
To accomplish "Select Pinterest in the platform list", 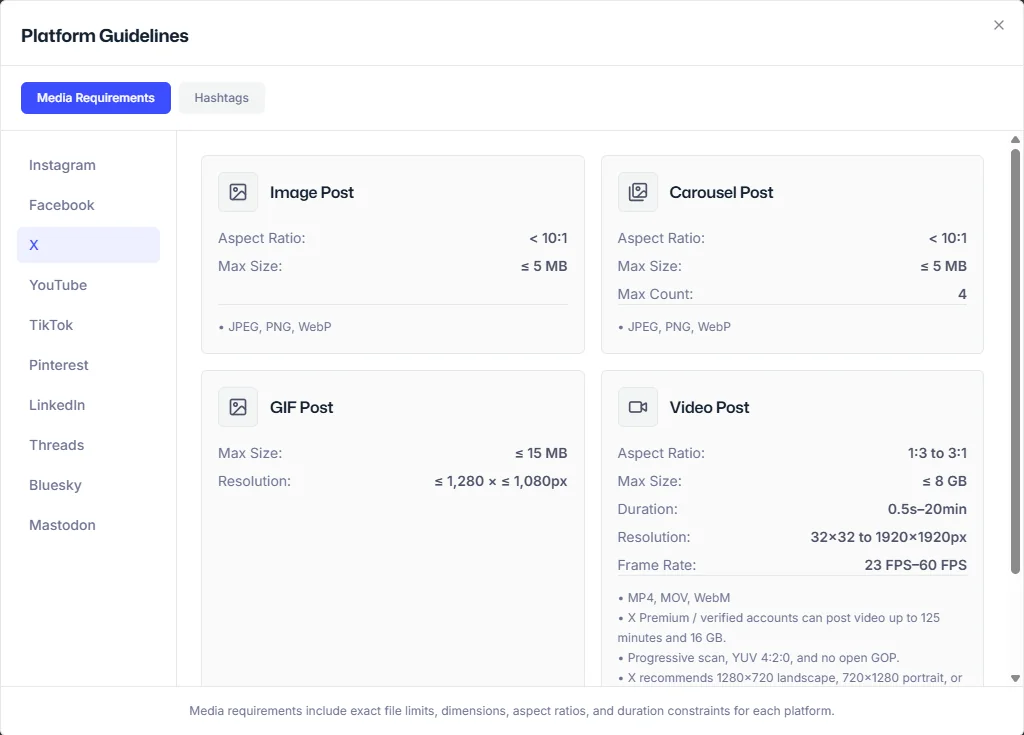I will point(88,365).
